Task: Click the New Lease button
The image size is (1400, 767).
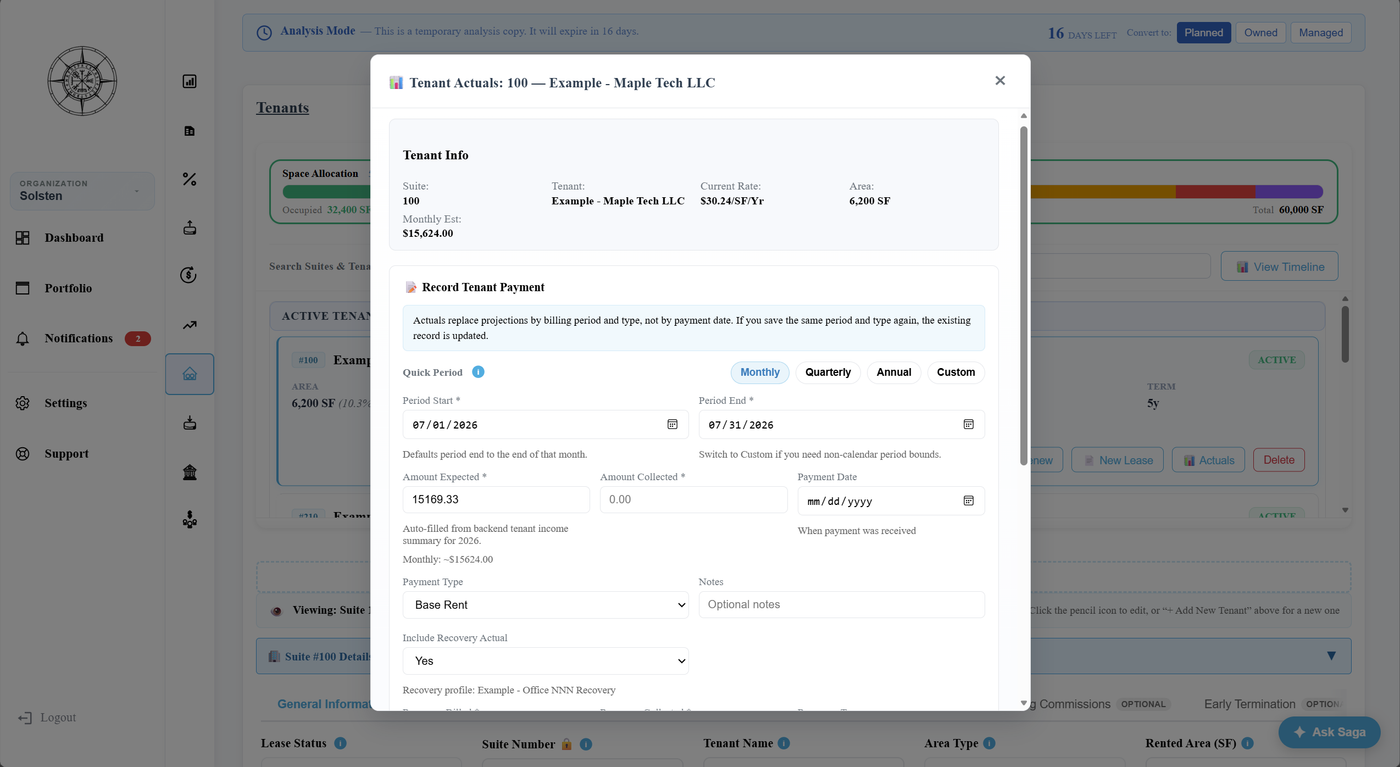Action: point(1116,460)
